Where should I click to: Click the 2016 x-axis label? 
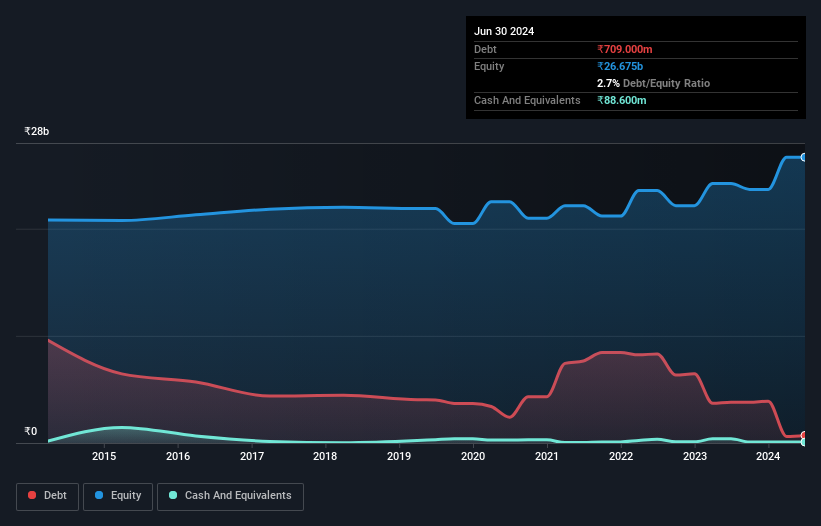point(178,456)
